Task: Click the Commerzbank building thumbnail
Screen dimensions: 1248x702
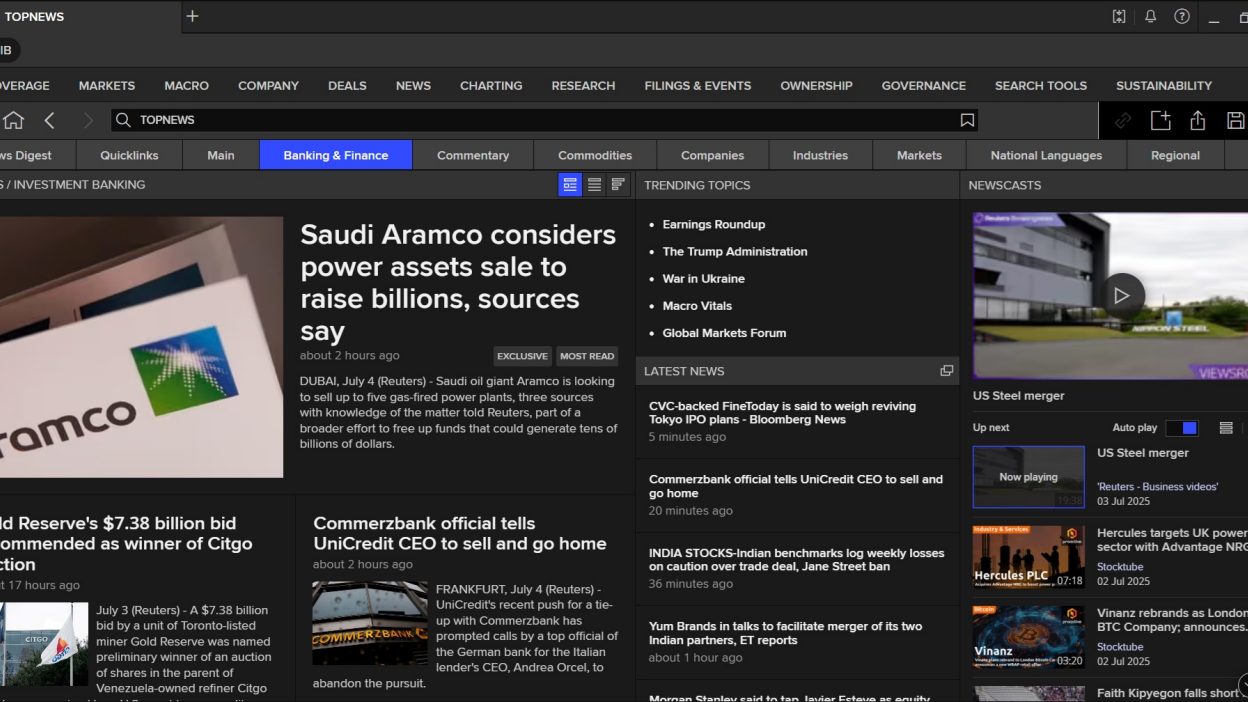Action: tap(370, 623)
